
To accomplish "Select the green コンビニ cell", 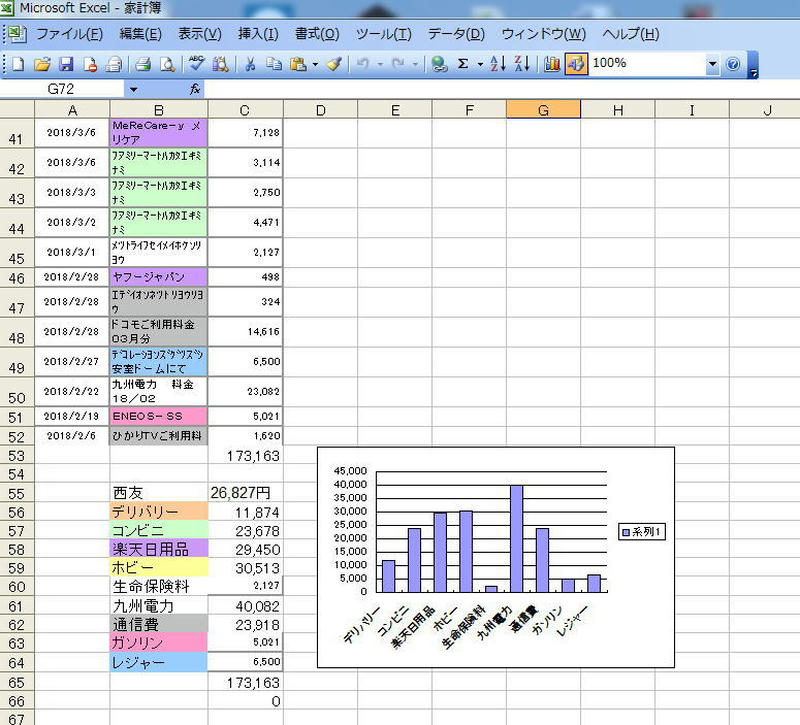I will pos(159,531).
